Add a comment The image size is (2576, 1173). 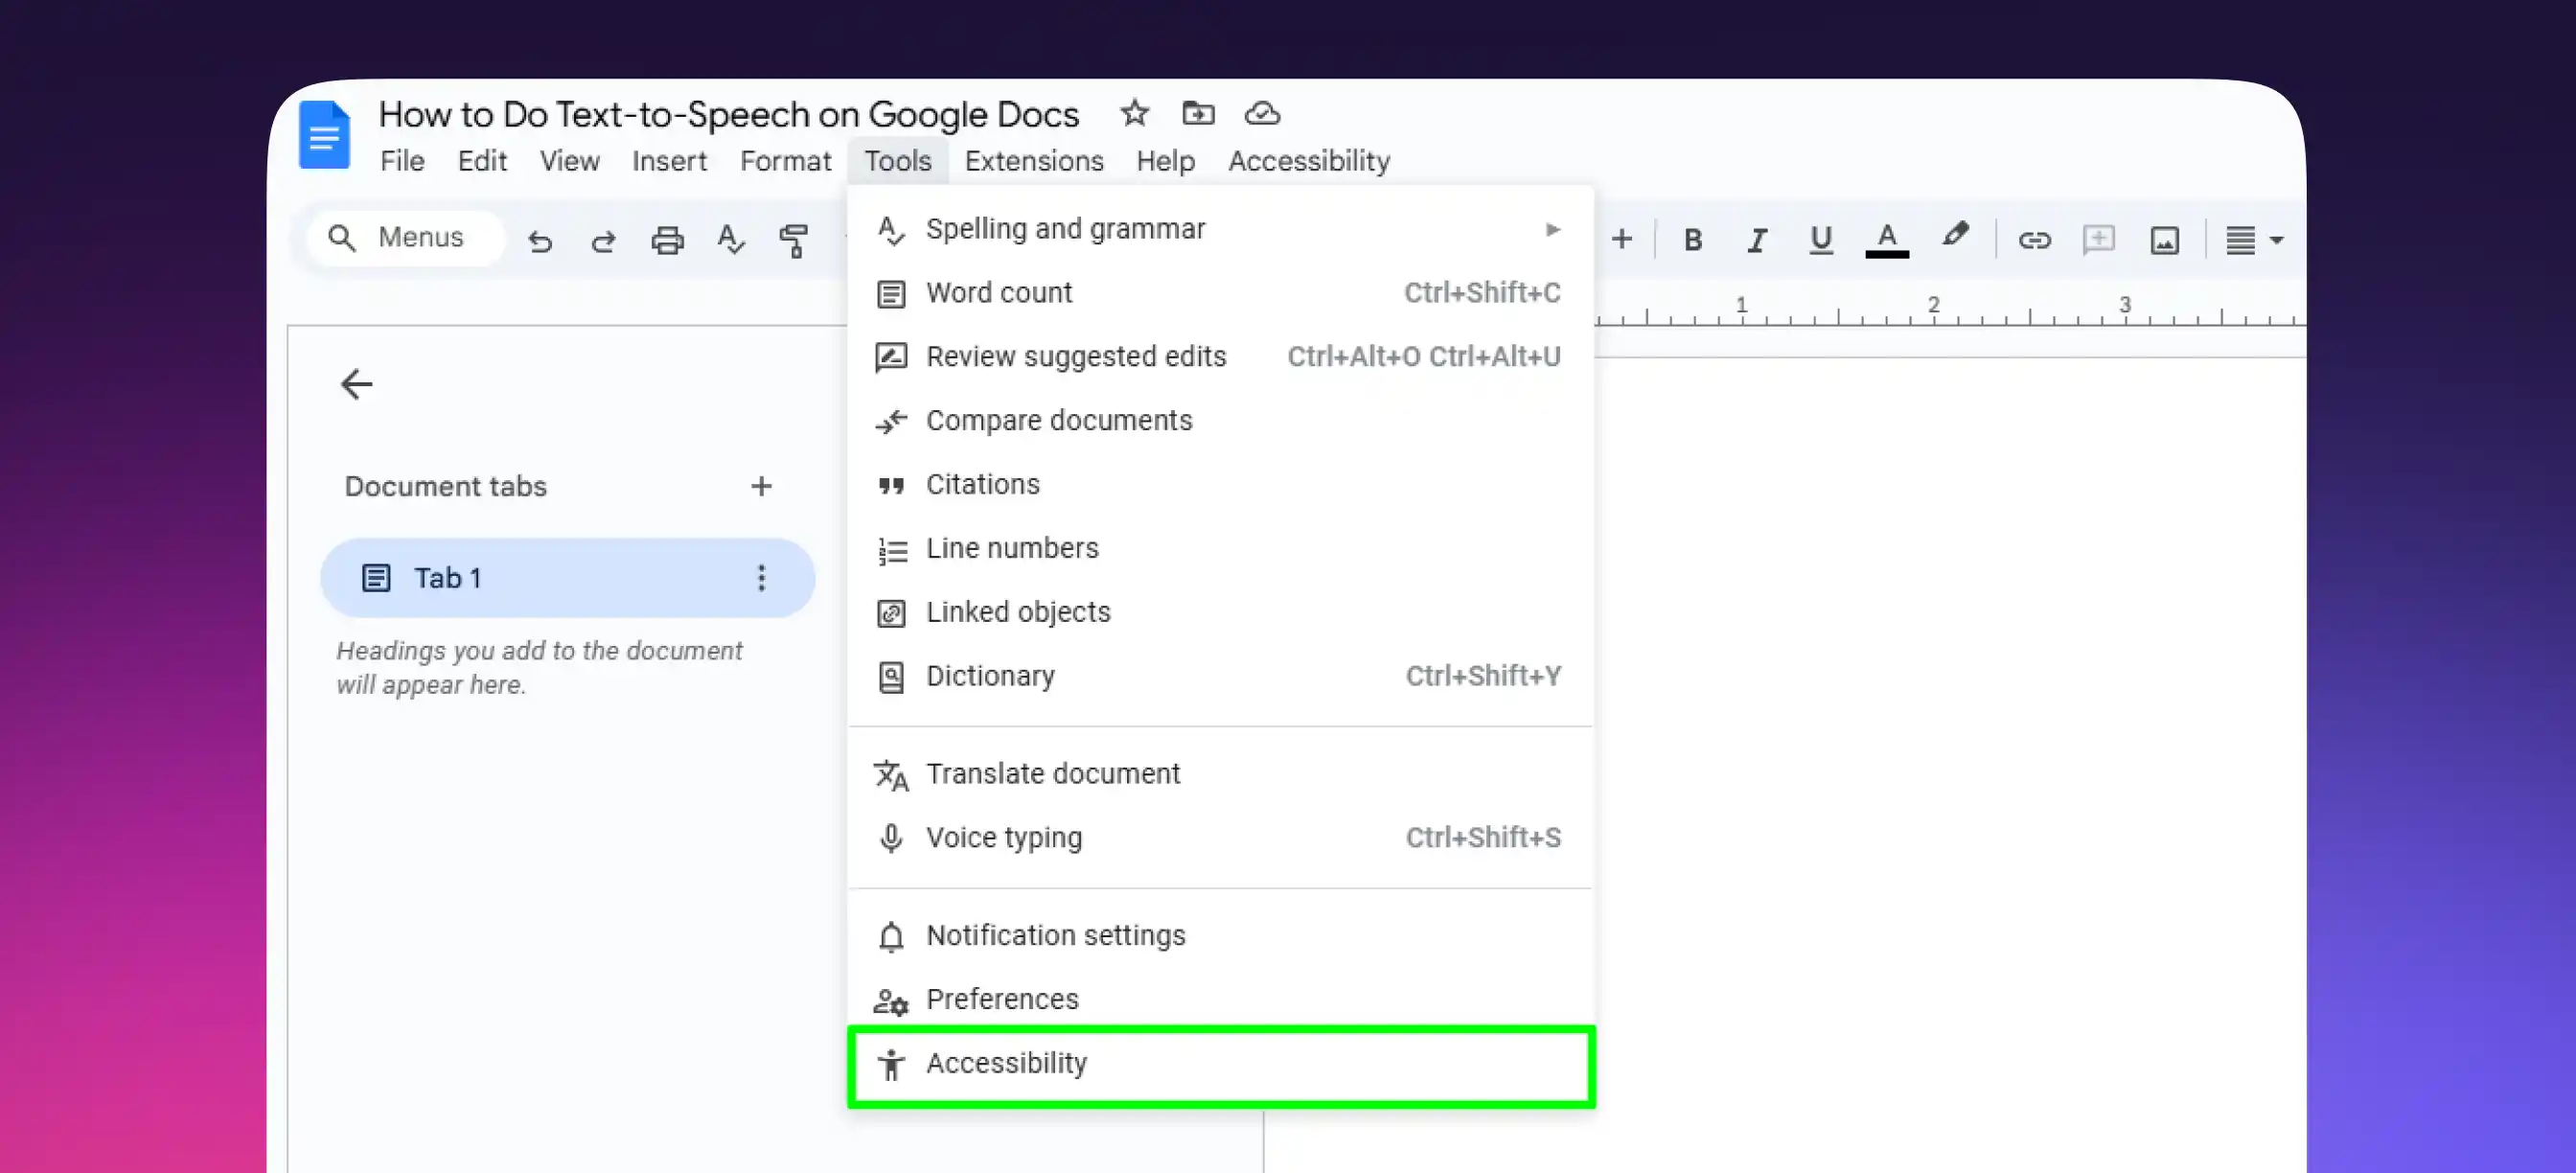(2099, 239)
